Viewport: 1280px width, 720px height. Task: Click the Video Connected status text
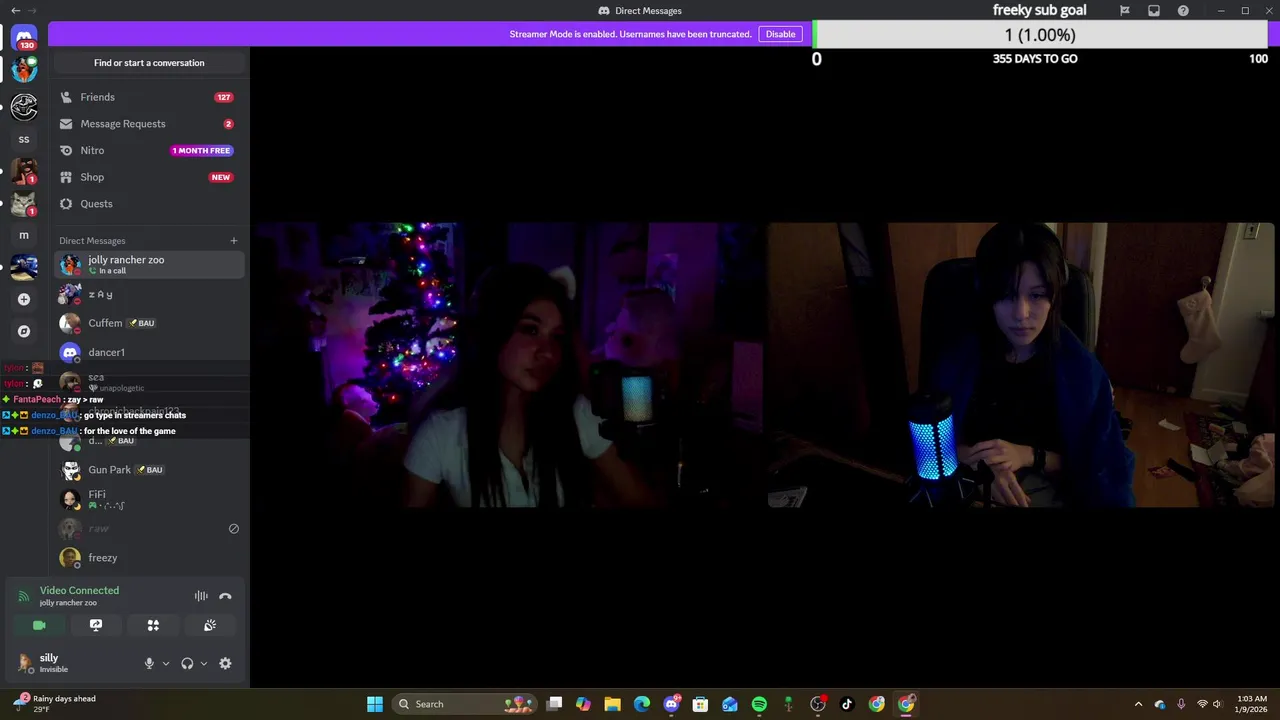pos(79,590)
